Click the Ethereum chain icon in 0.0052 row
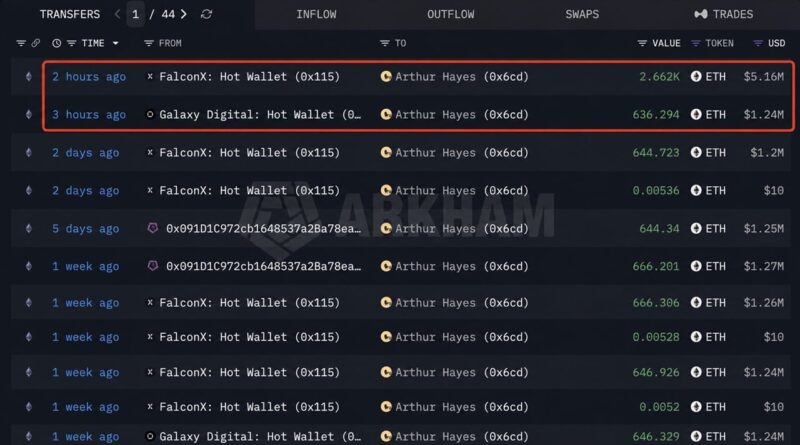This screenshot has width=800, height=445. click(29, 407)
